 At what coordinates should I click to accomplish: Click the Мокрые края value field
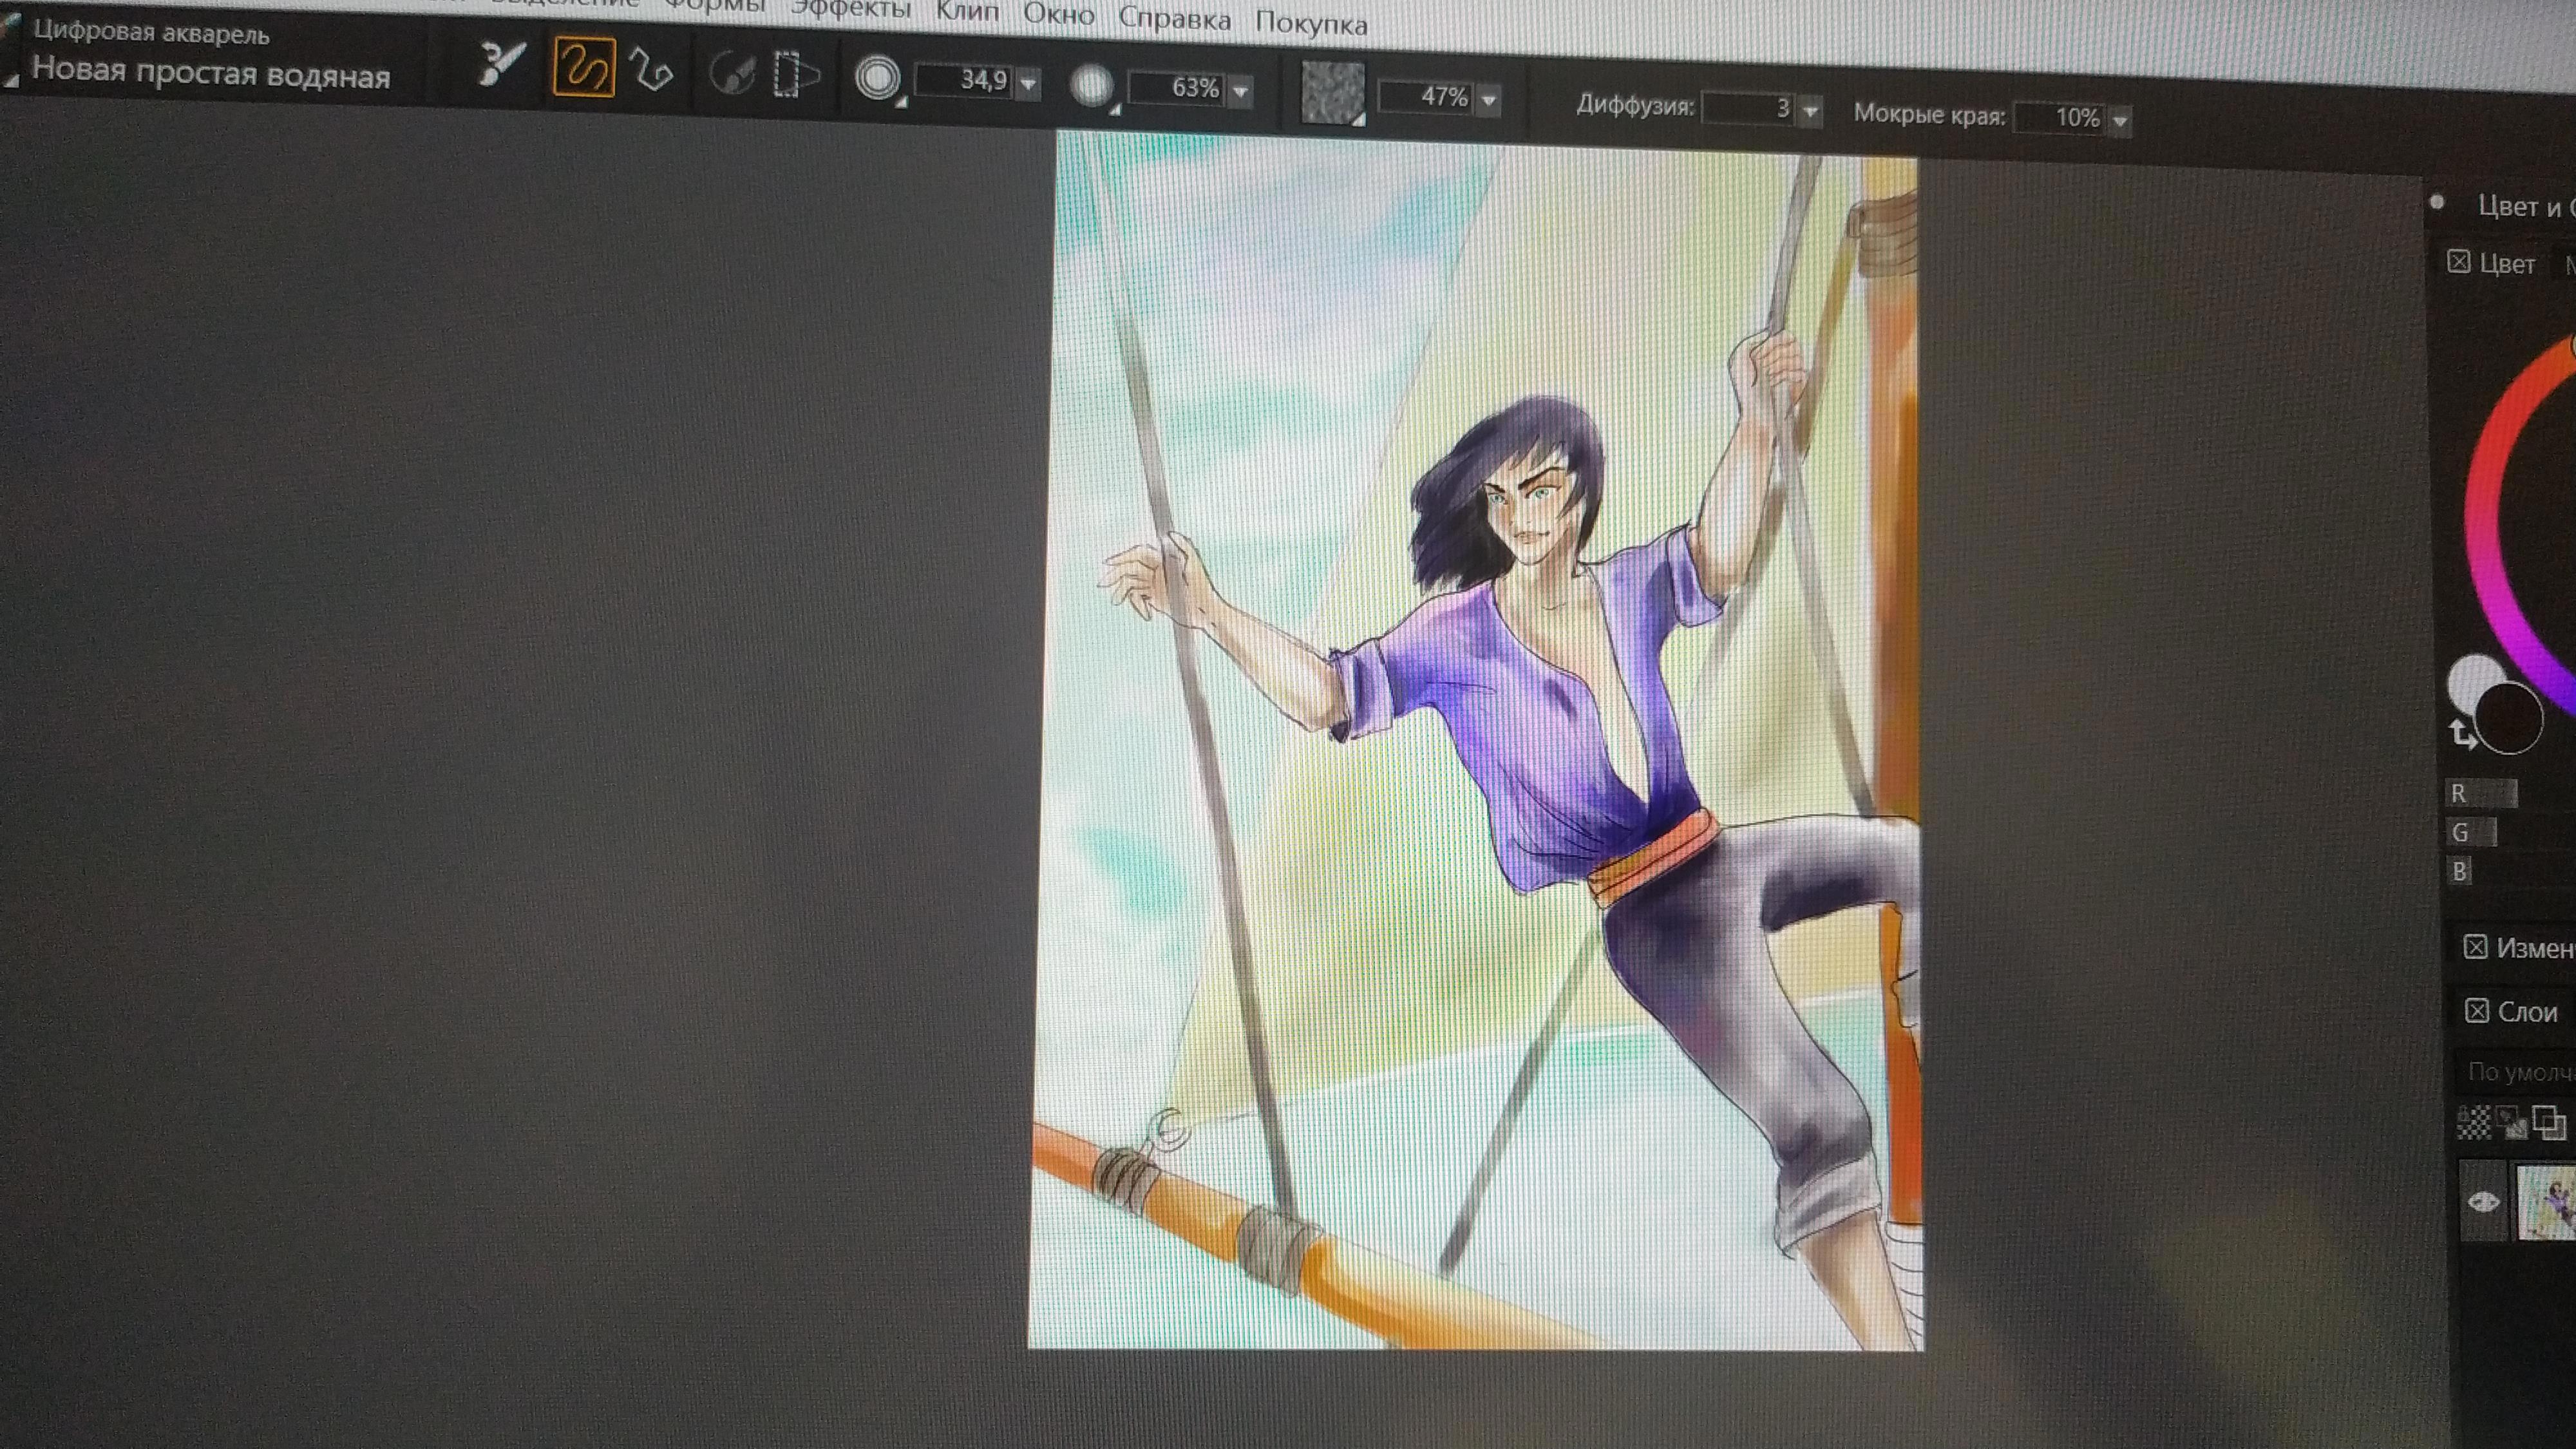tap(2060, 118)
